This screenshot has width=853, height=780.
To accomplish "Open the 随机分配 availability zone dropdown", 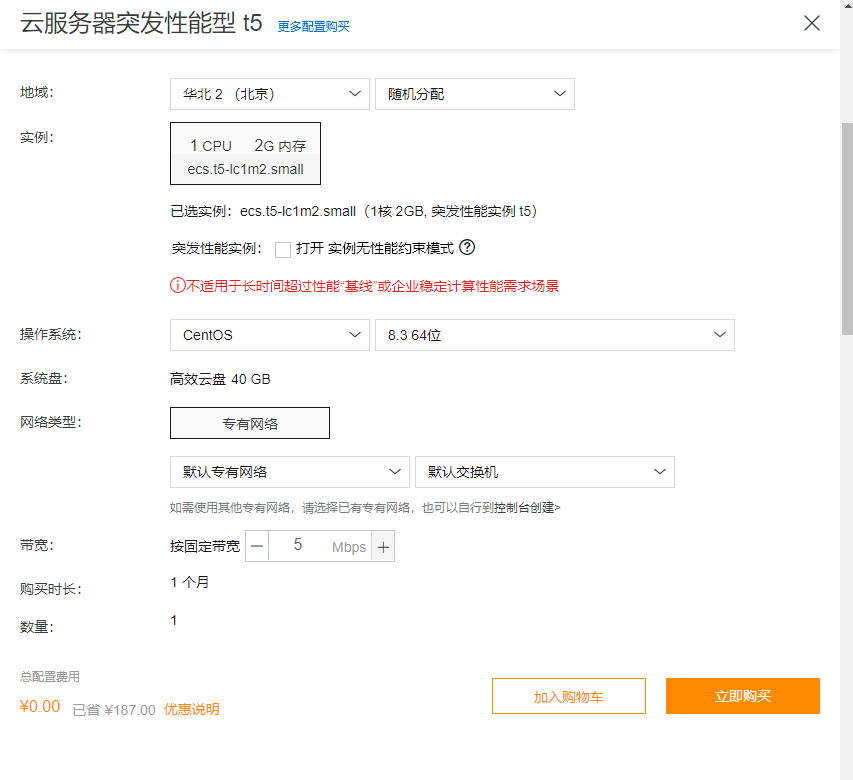I will 474,93.
